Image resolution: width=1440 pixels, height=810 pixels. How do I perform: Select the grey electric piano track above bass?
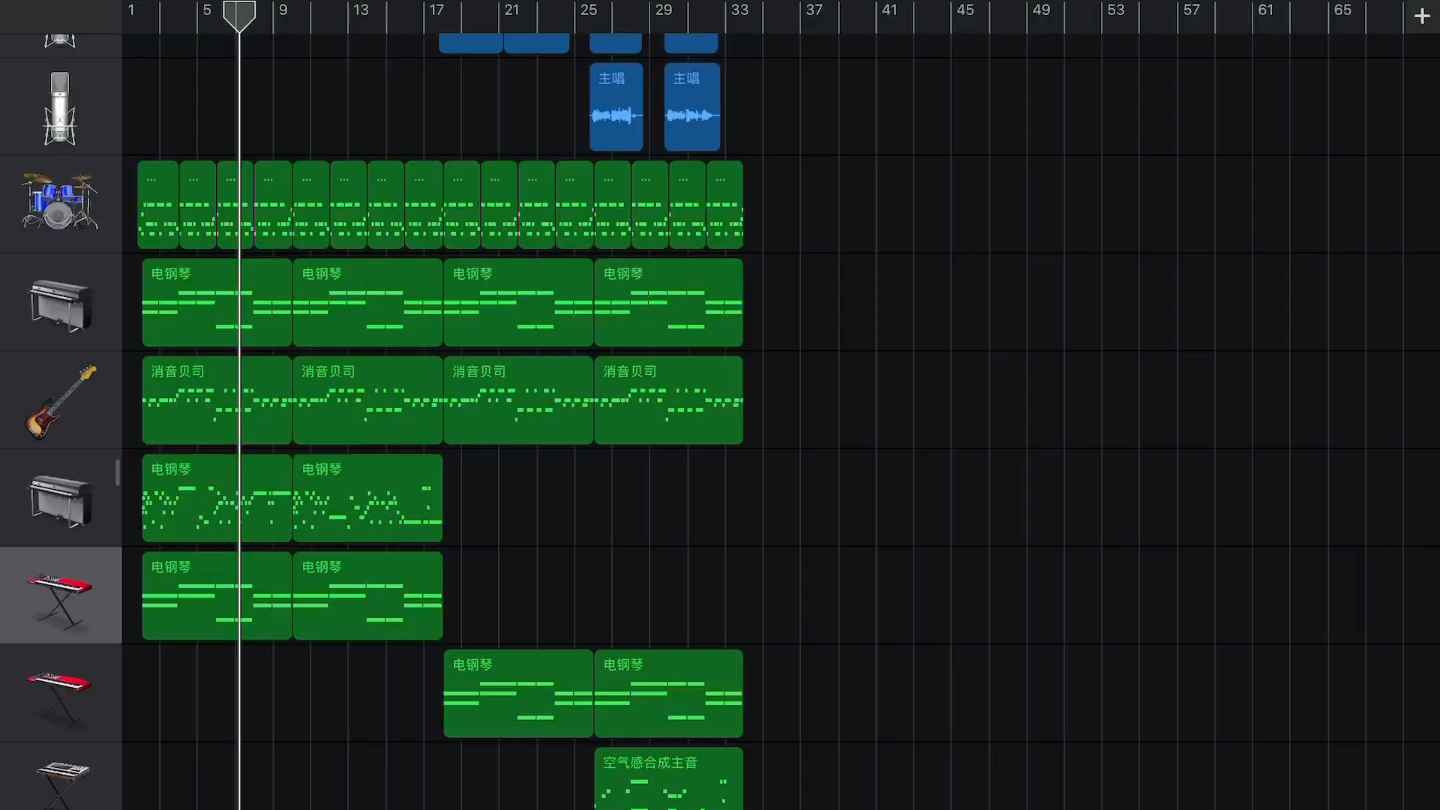point(60,305)
